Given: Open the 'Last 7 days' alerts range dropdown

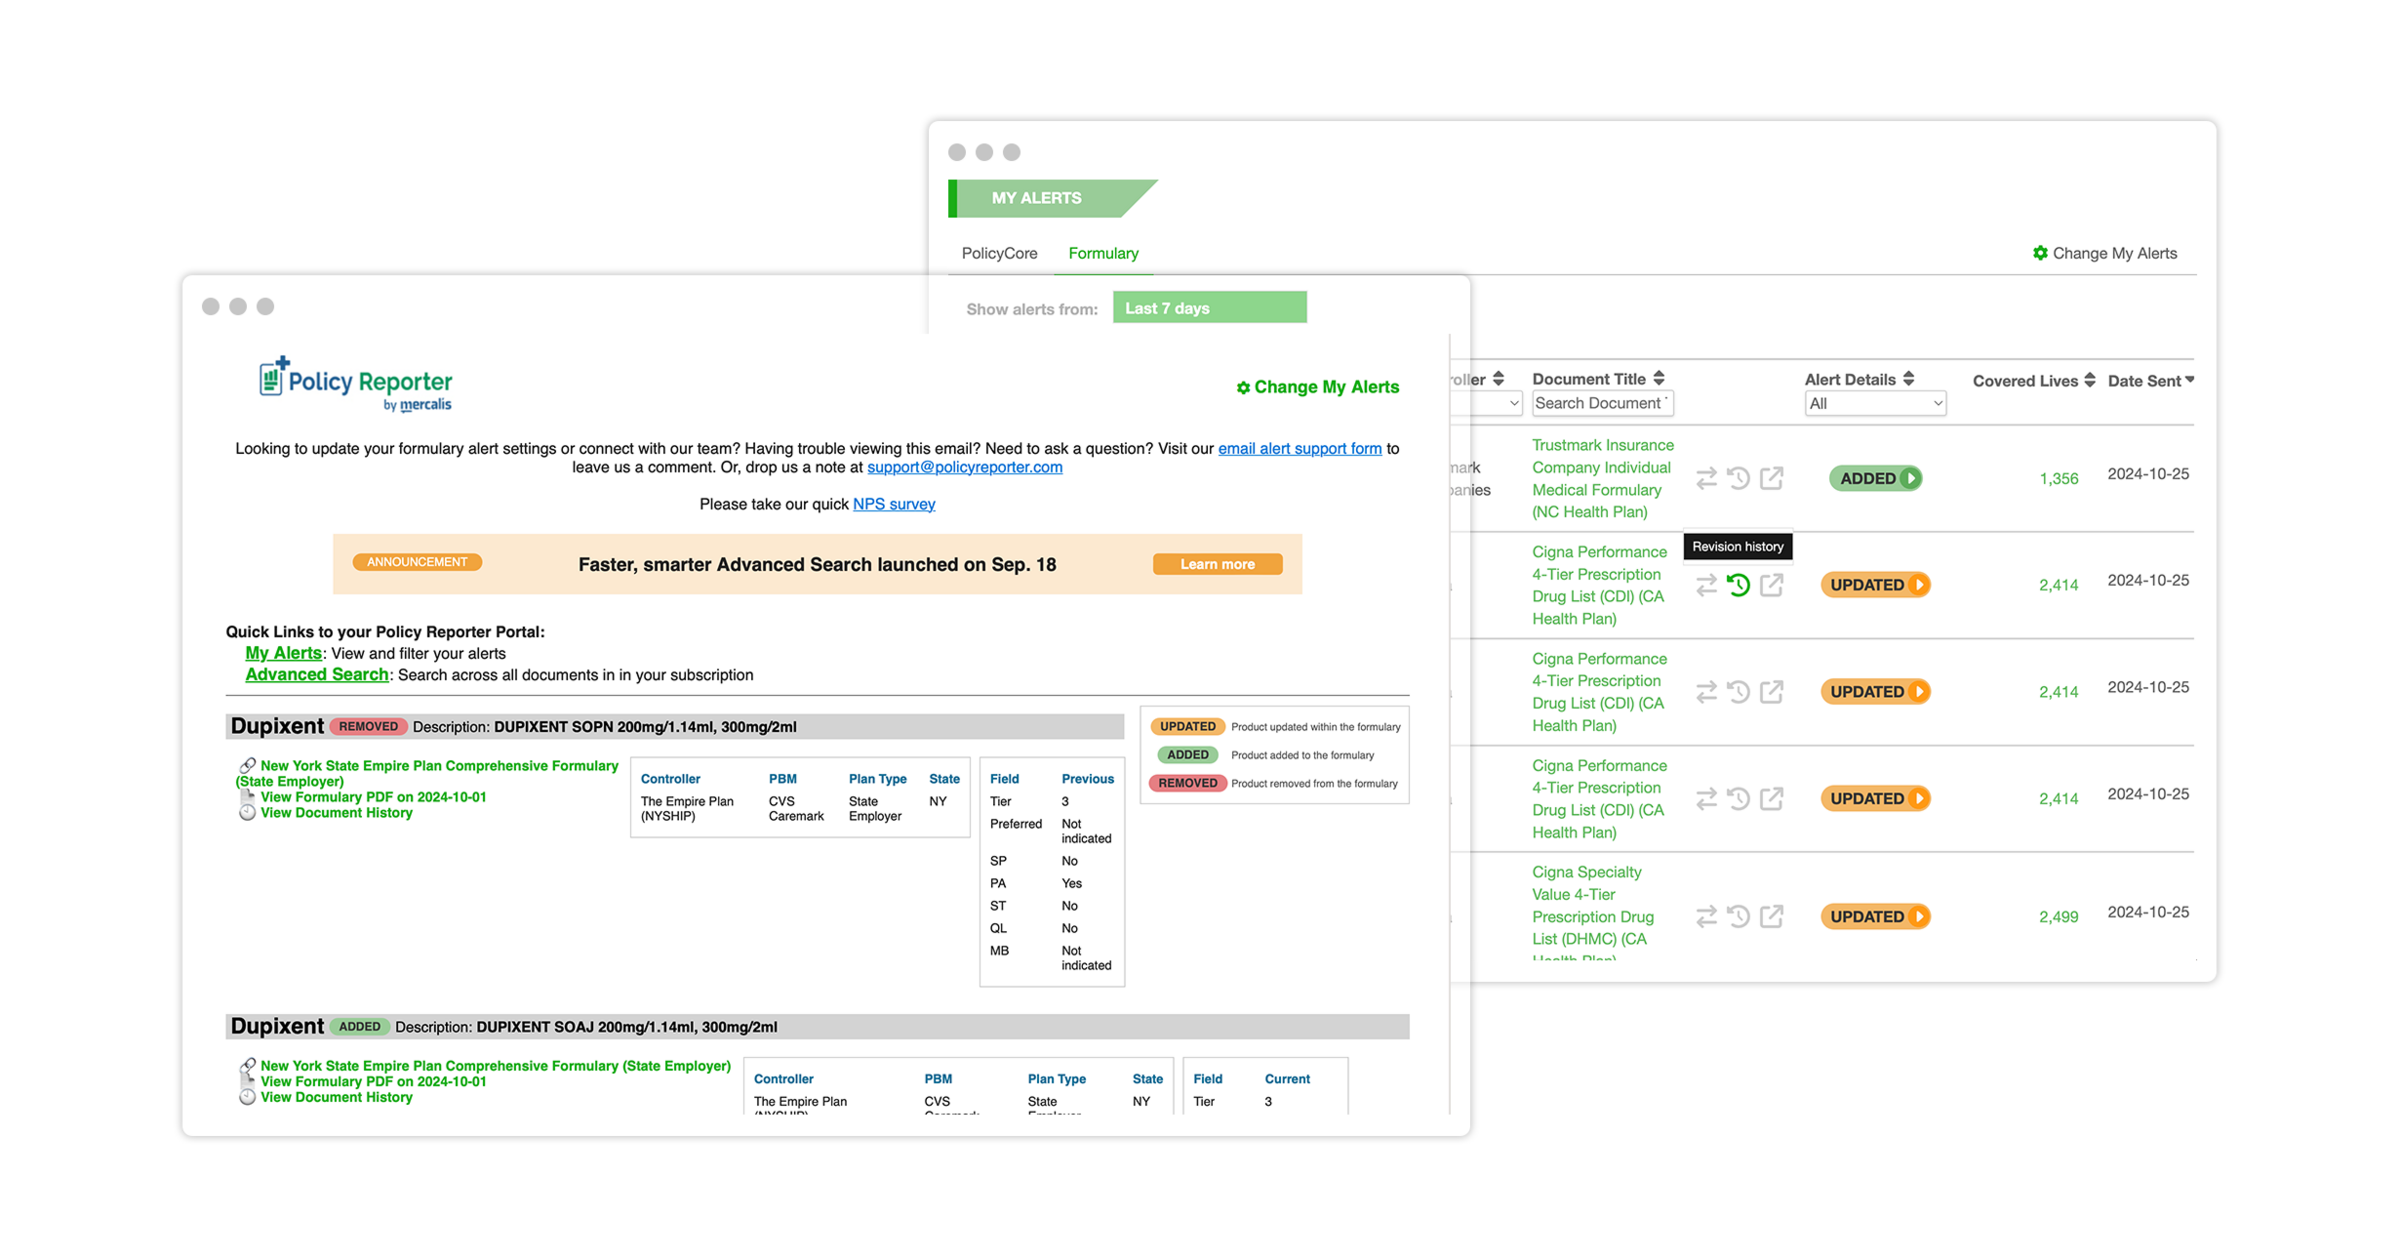Looking at the screenshot, I should 1208,308.
